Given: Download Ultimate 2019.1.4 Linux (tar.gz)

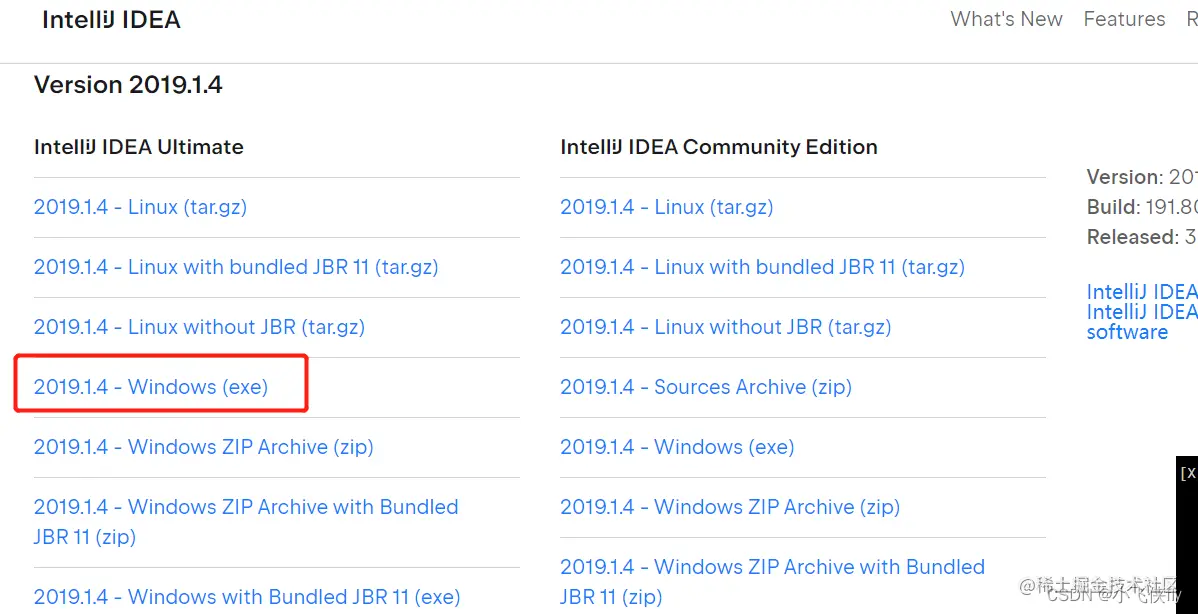Looking at the screenshot, I should click(141, 207).
